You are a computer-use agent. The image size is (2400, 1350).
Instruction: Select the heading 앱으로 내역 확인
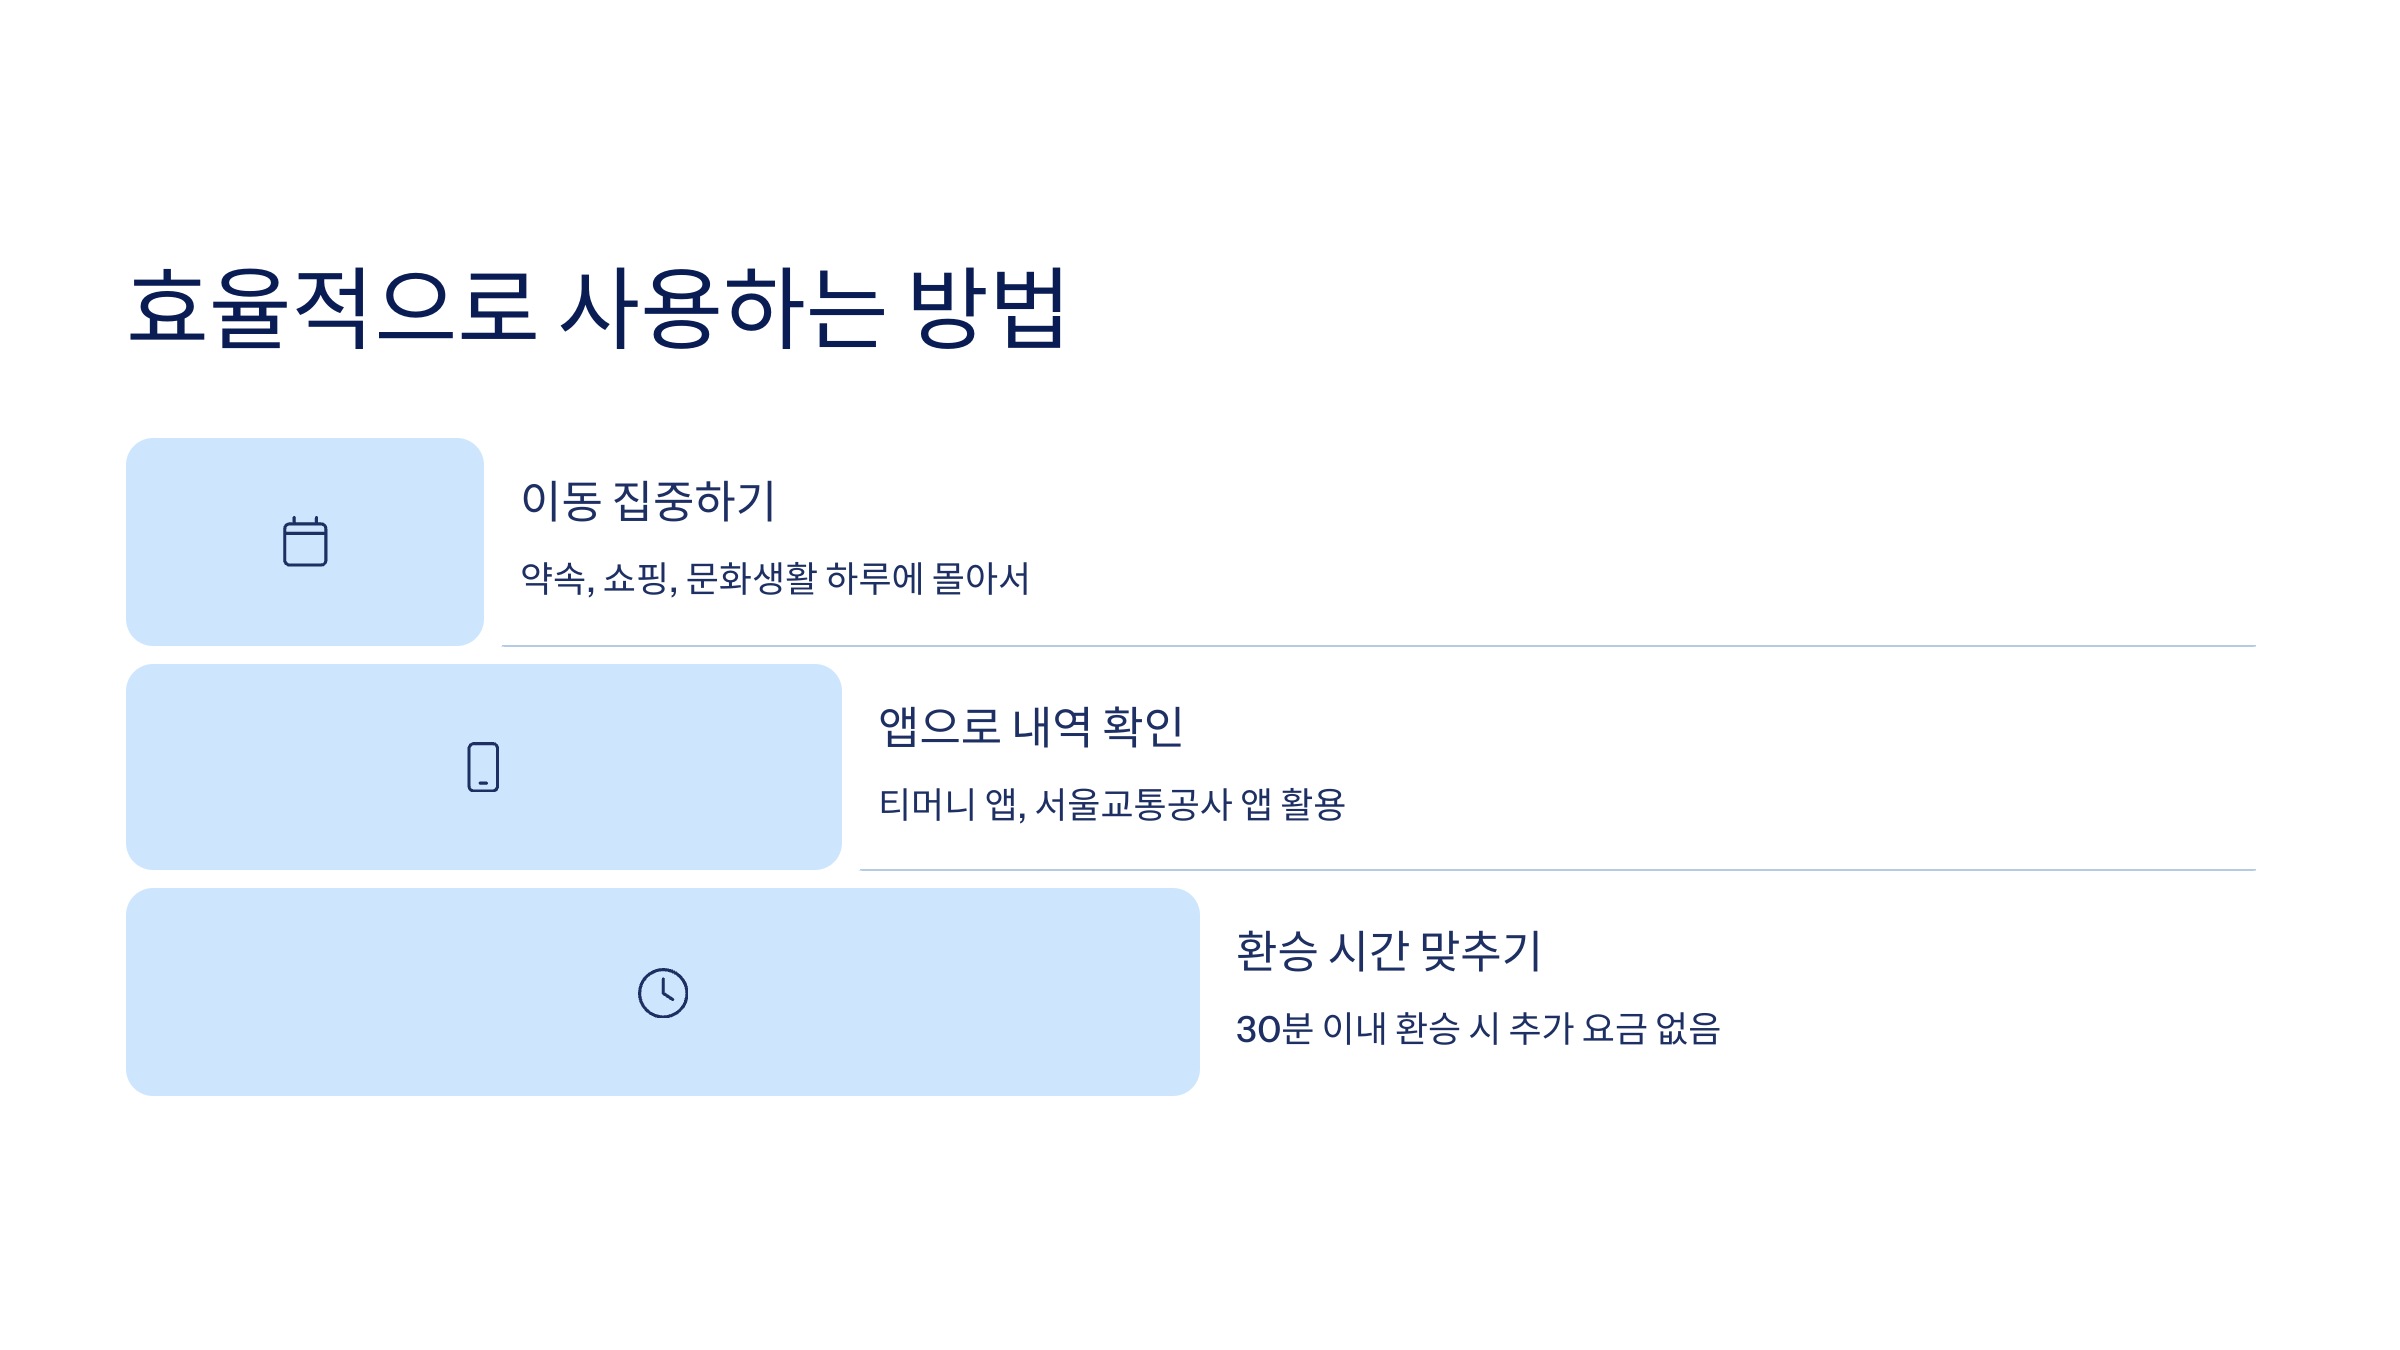[x=1031, y=726]
